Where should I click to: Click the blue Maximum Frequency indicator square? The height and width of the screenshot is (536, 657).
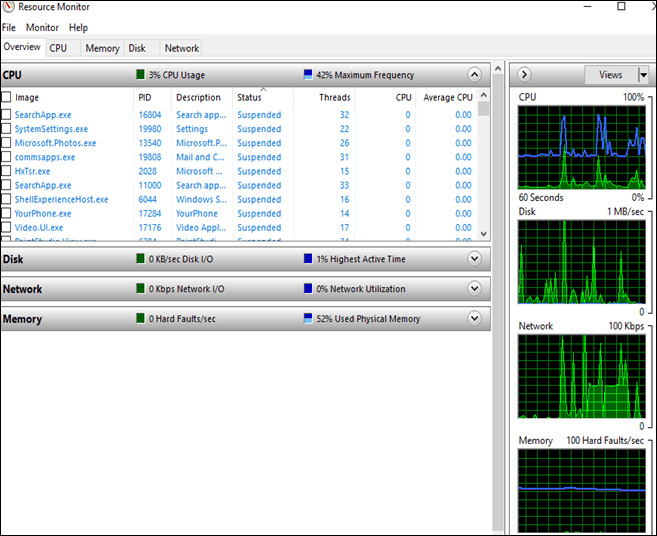(x=308, y=75)
